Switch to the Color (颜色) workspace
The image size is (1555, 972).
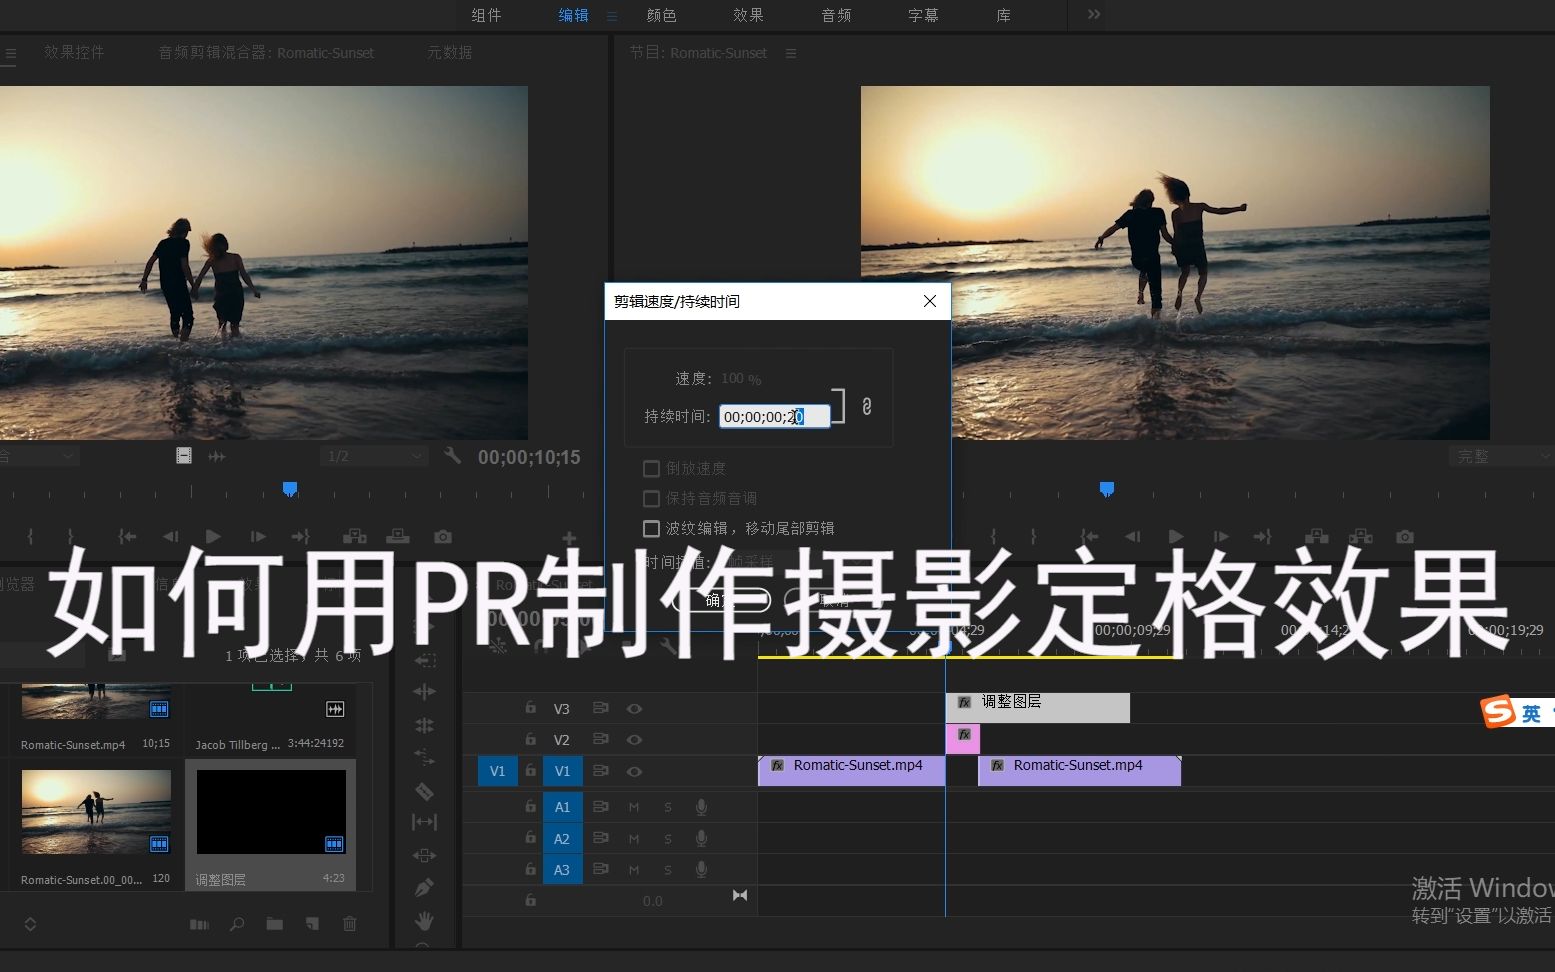pos(661,15)
